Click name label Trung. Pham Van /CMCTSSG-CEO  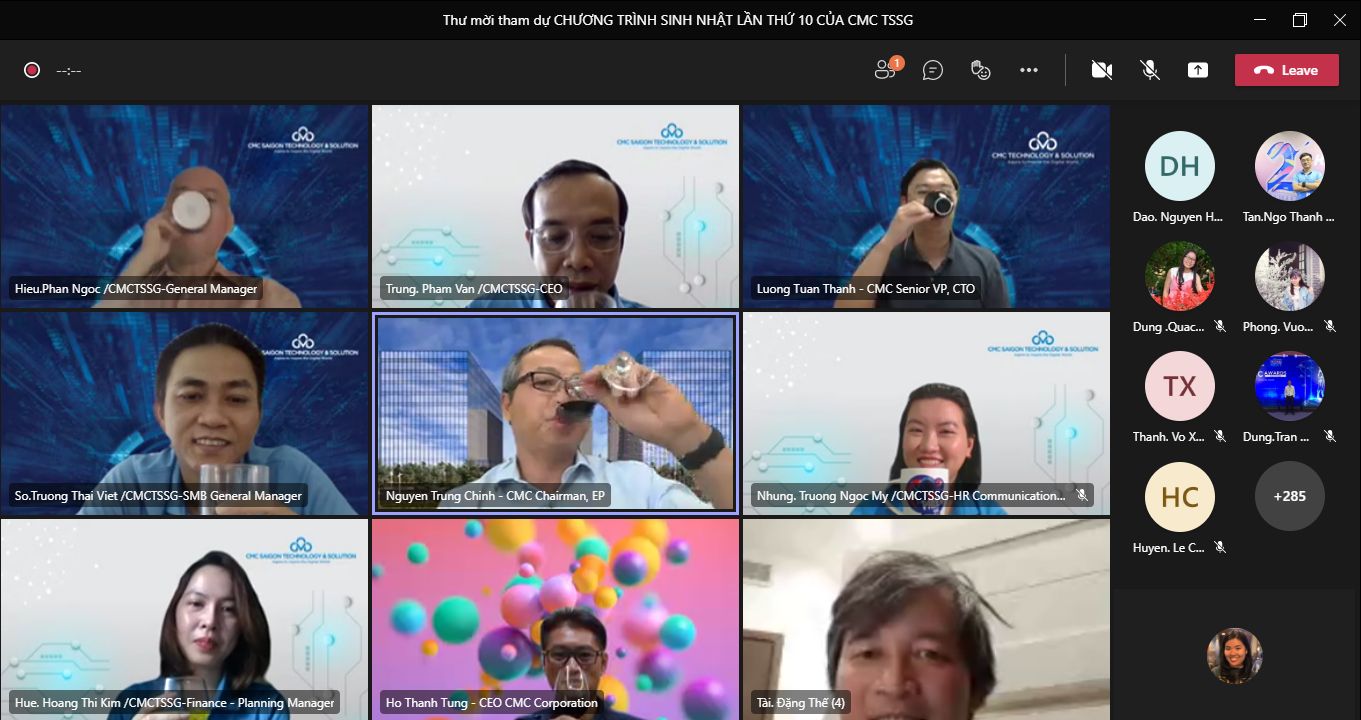474,289
